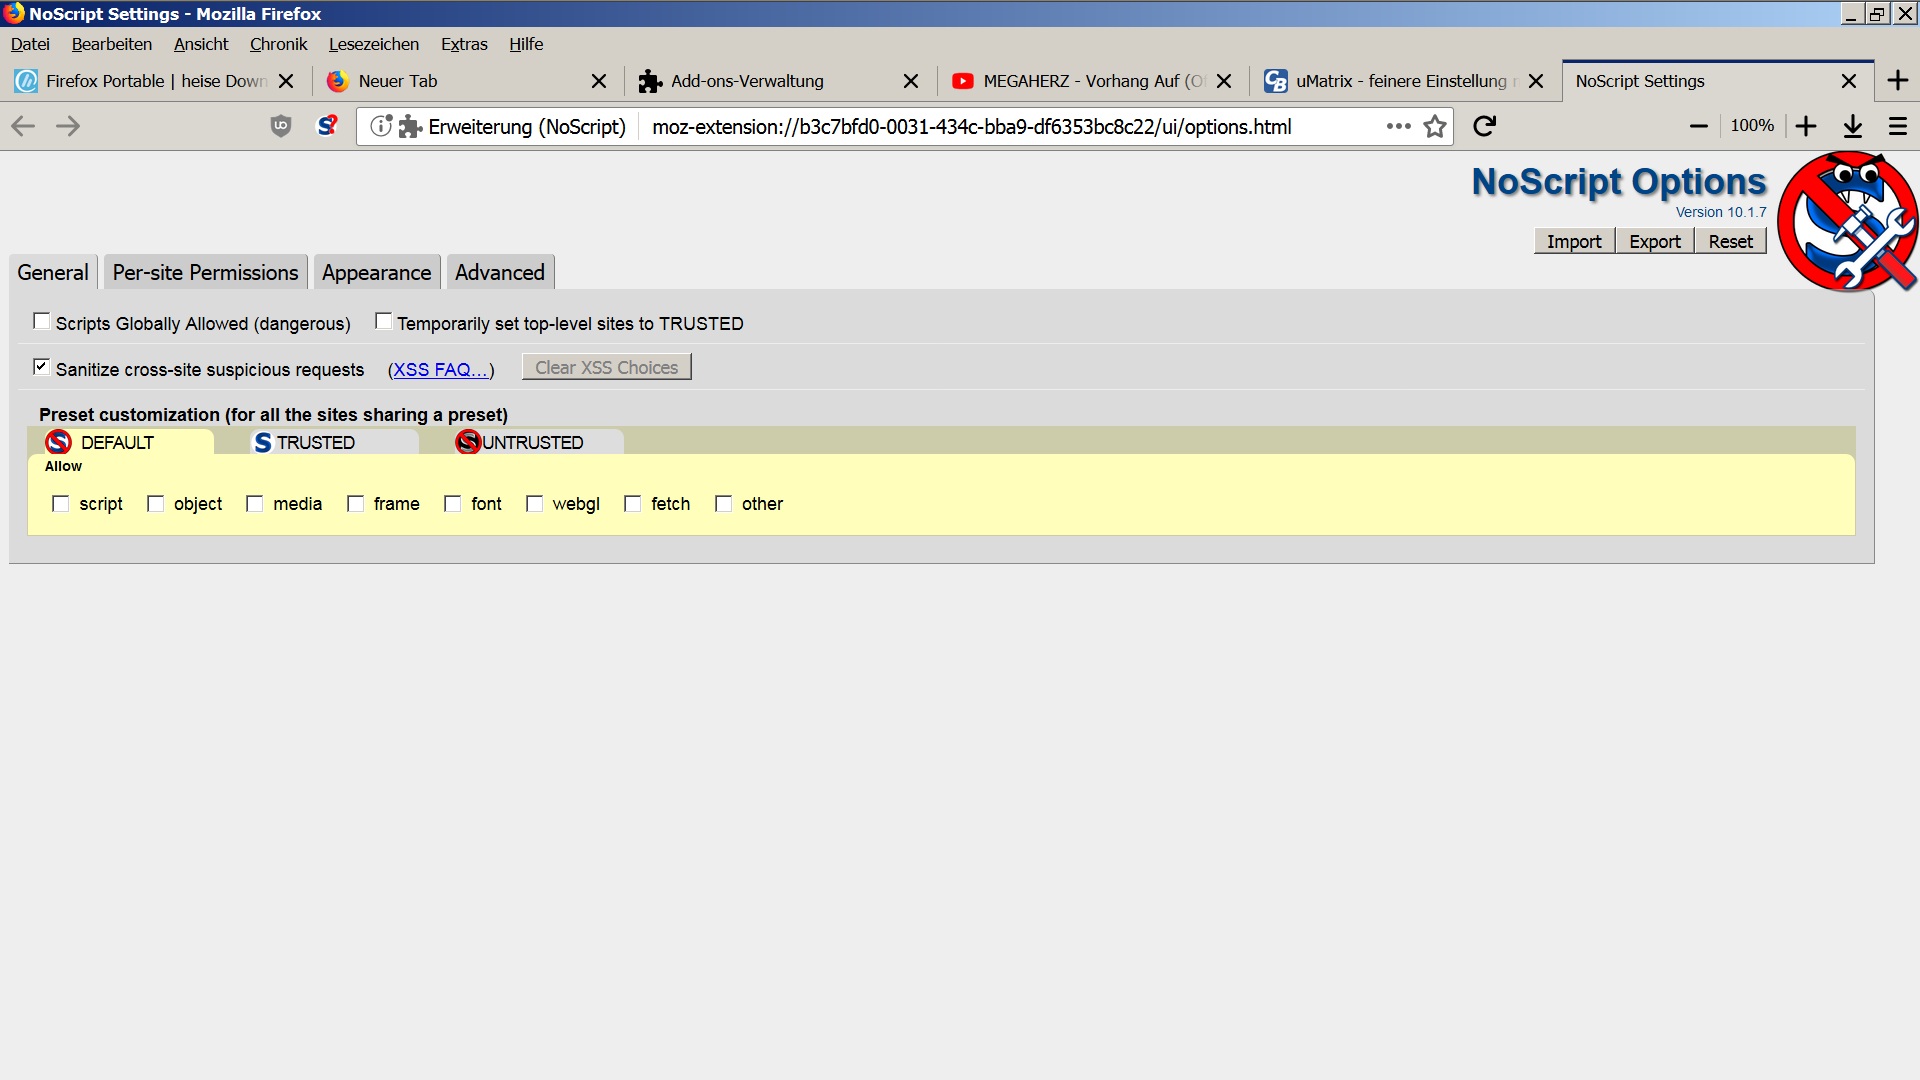This screenshot has height=1080, width=1920.
Task: Select the UNTRUSTED preset tab
Action: click(537, 442)
